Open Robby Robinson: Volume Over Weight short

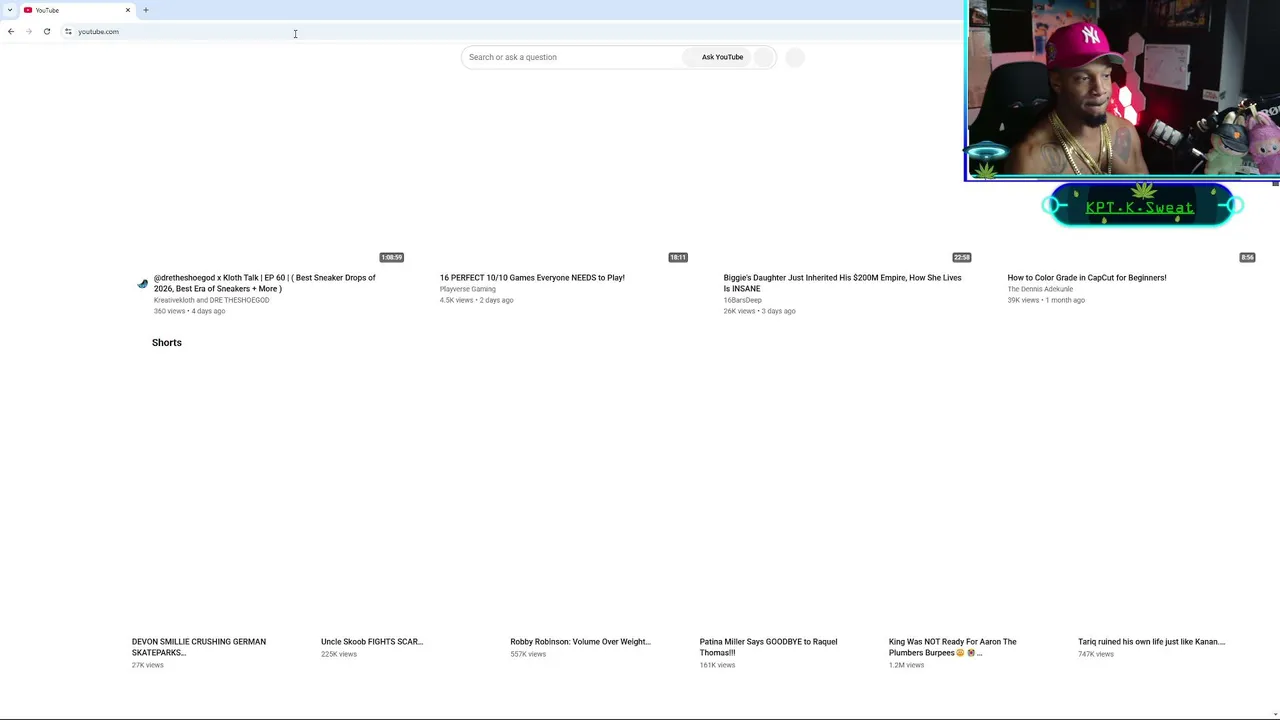pyautogui.click(x=580, y=642)
